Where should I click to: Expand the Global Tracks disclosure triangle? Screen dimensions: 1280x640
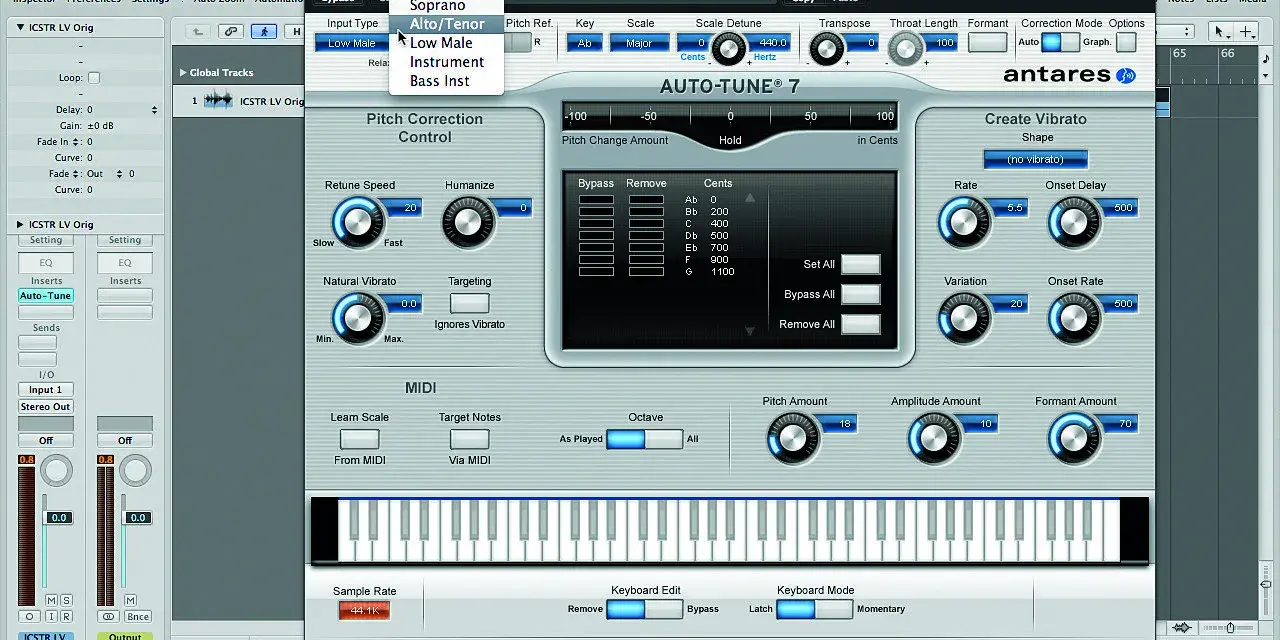[x=183, y=73]
